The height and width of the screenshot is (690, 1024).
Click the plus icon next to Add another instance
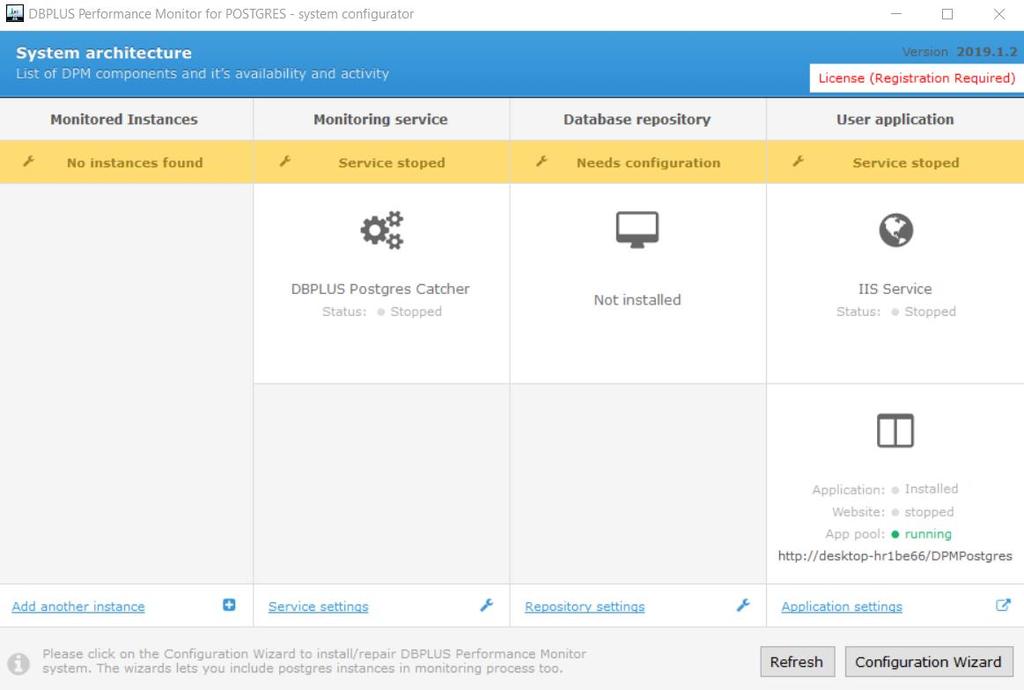(229, 605)
